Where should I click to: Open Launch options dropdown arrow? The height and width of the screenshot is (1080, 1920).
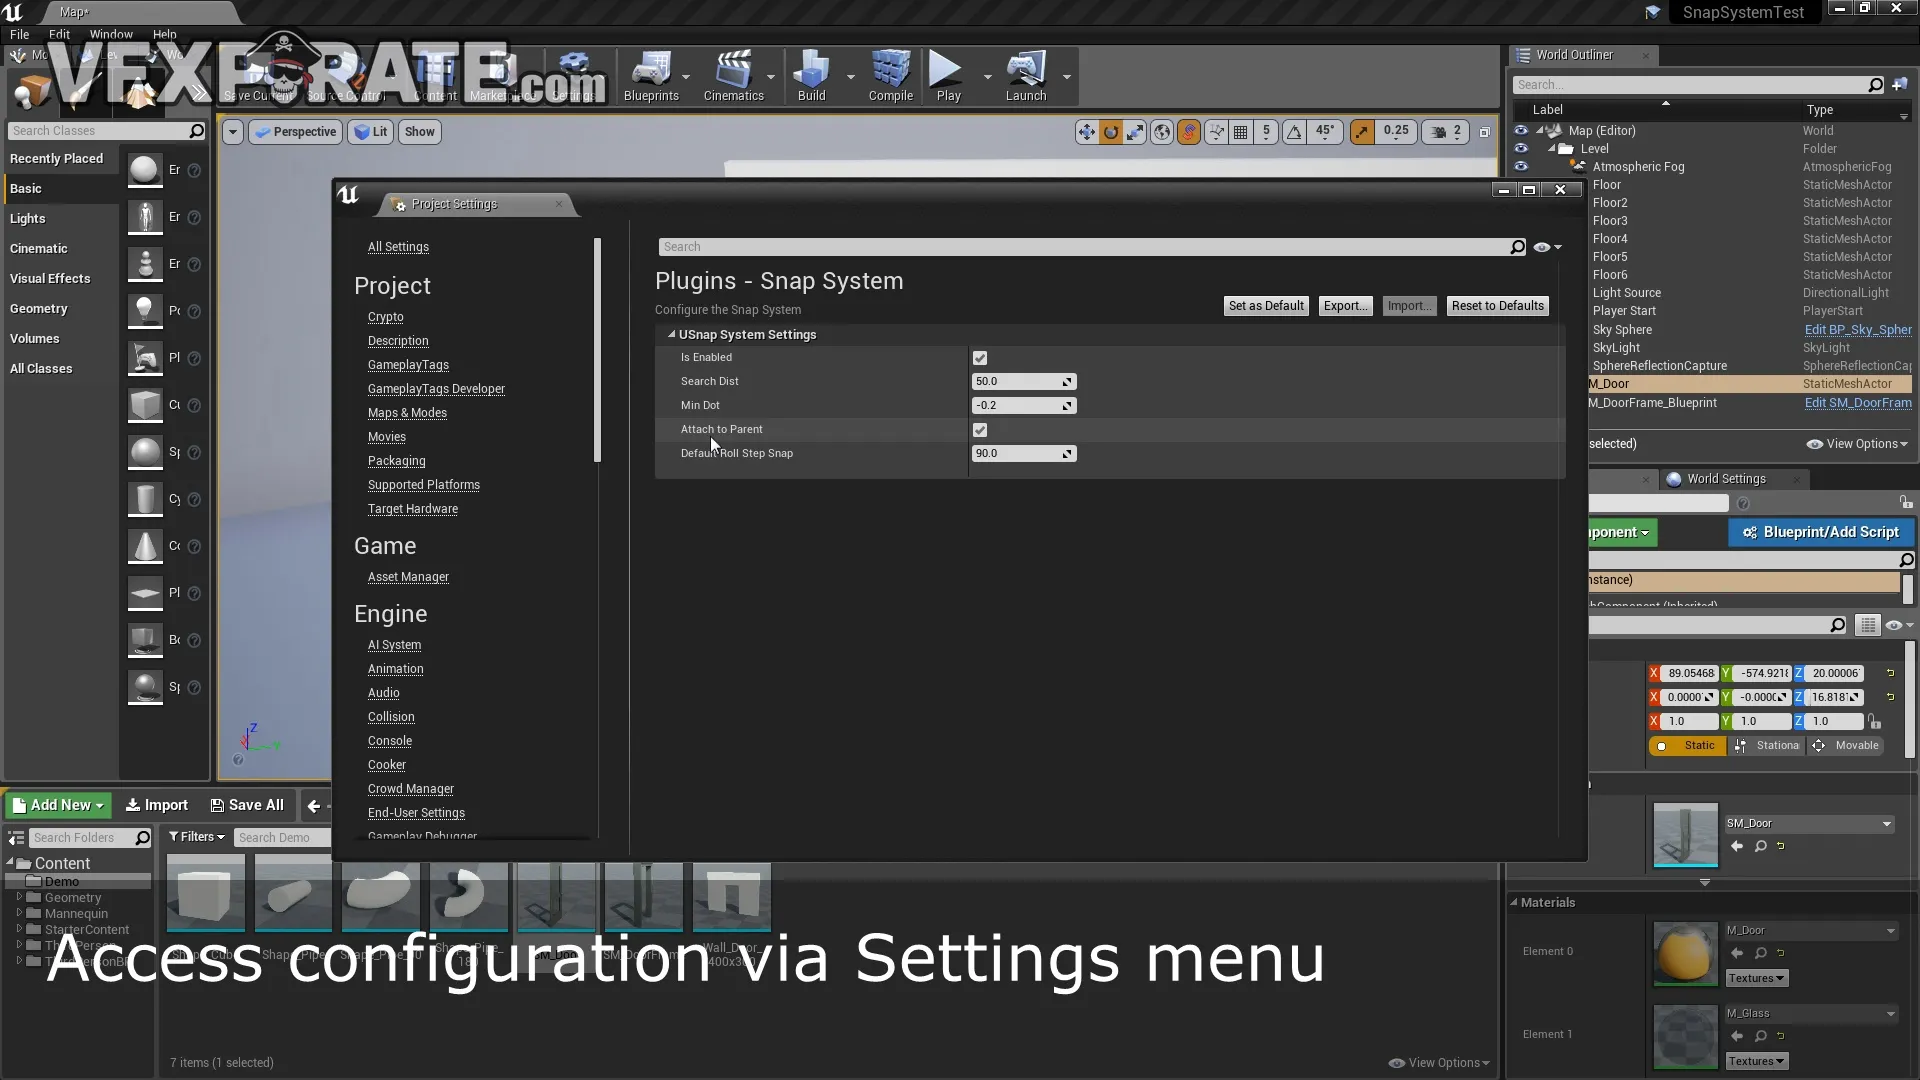coord(1066,77)
